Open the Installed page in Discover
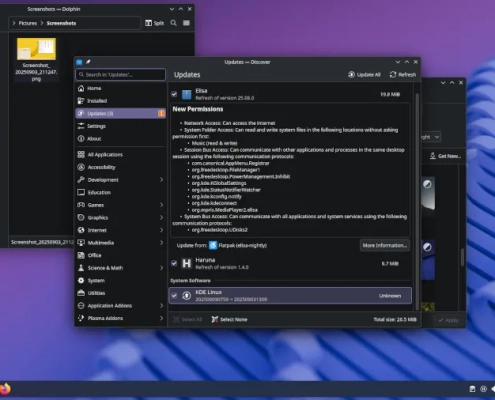Screen dimensions: 495x400 click(120, 101)
